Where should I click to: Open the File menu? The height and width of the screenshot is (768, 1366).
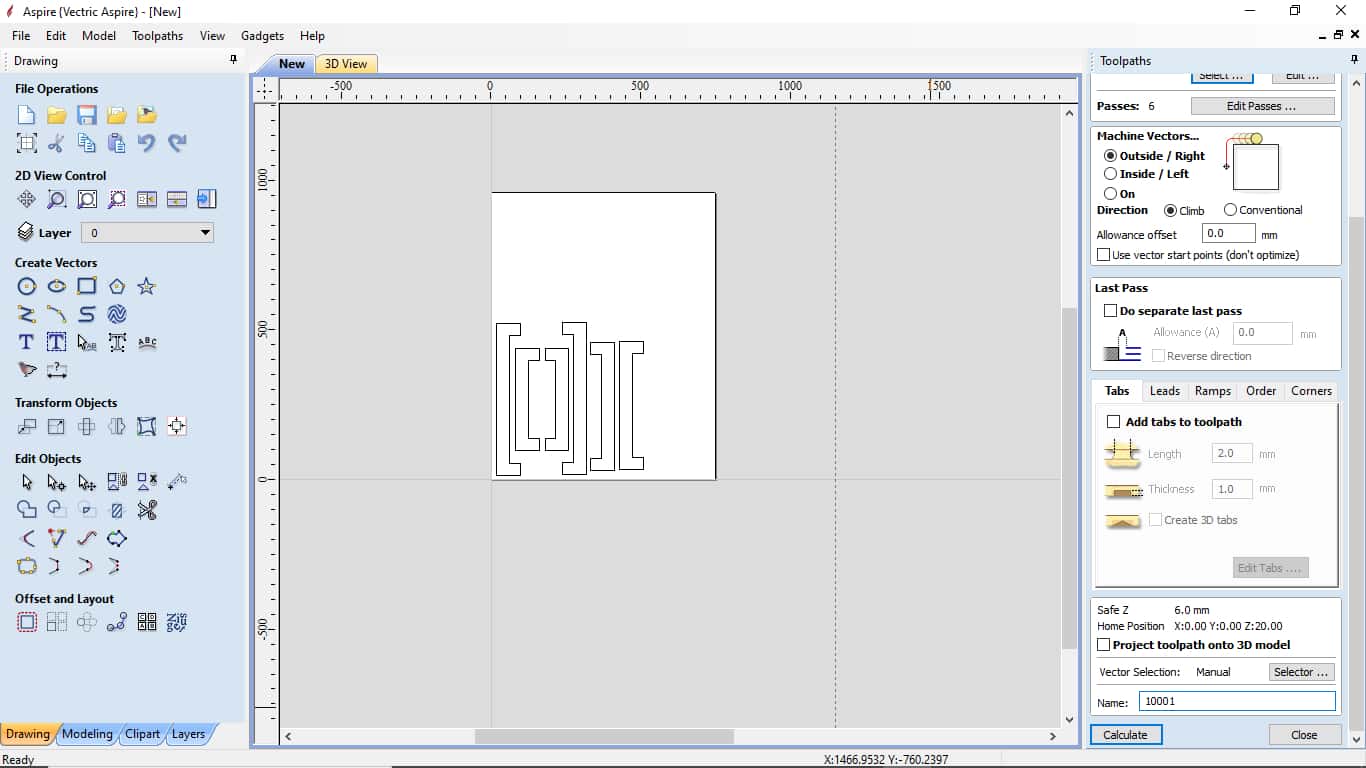coord(21,35)
